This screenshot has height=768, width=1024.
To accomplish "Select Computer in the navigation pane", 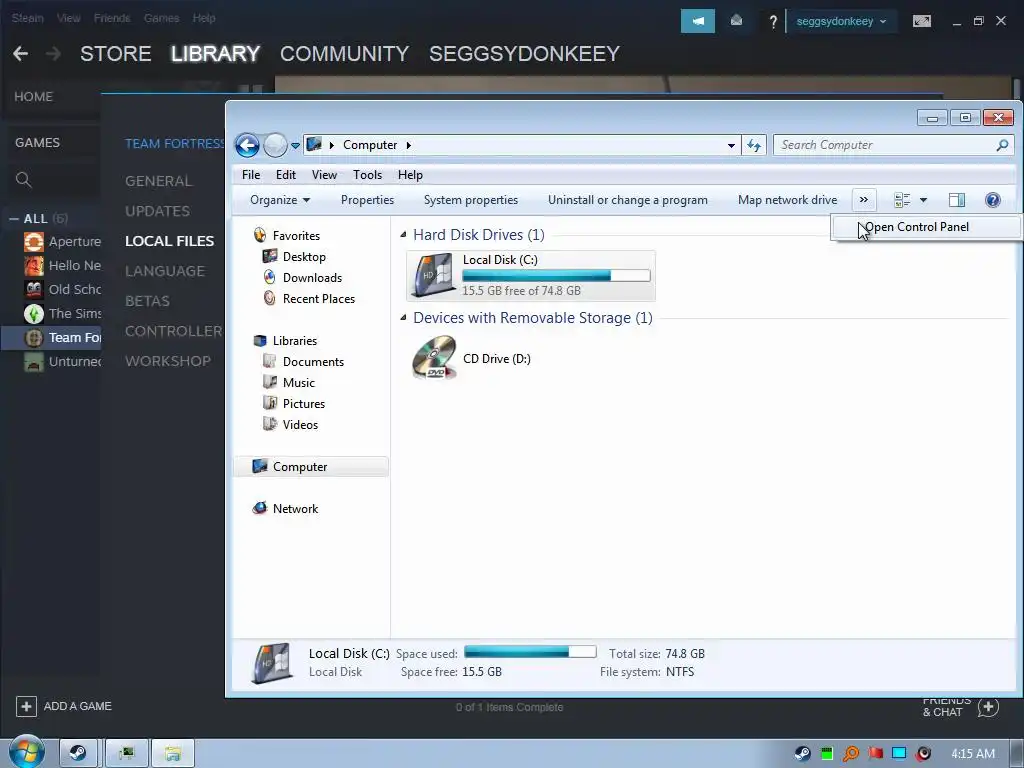I will [311, 467].
